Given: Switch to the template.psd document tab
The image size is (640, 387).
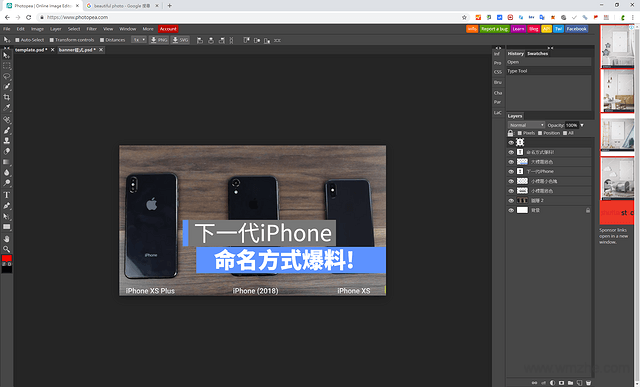Looking at the screenshot, I should (31, 50).
